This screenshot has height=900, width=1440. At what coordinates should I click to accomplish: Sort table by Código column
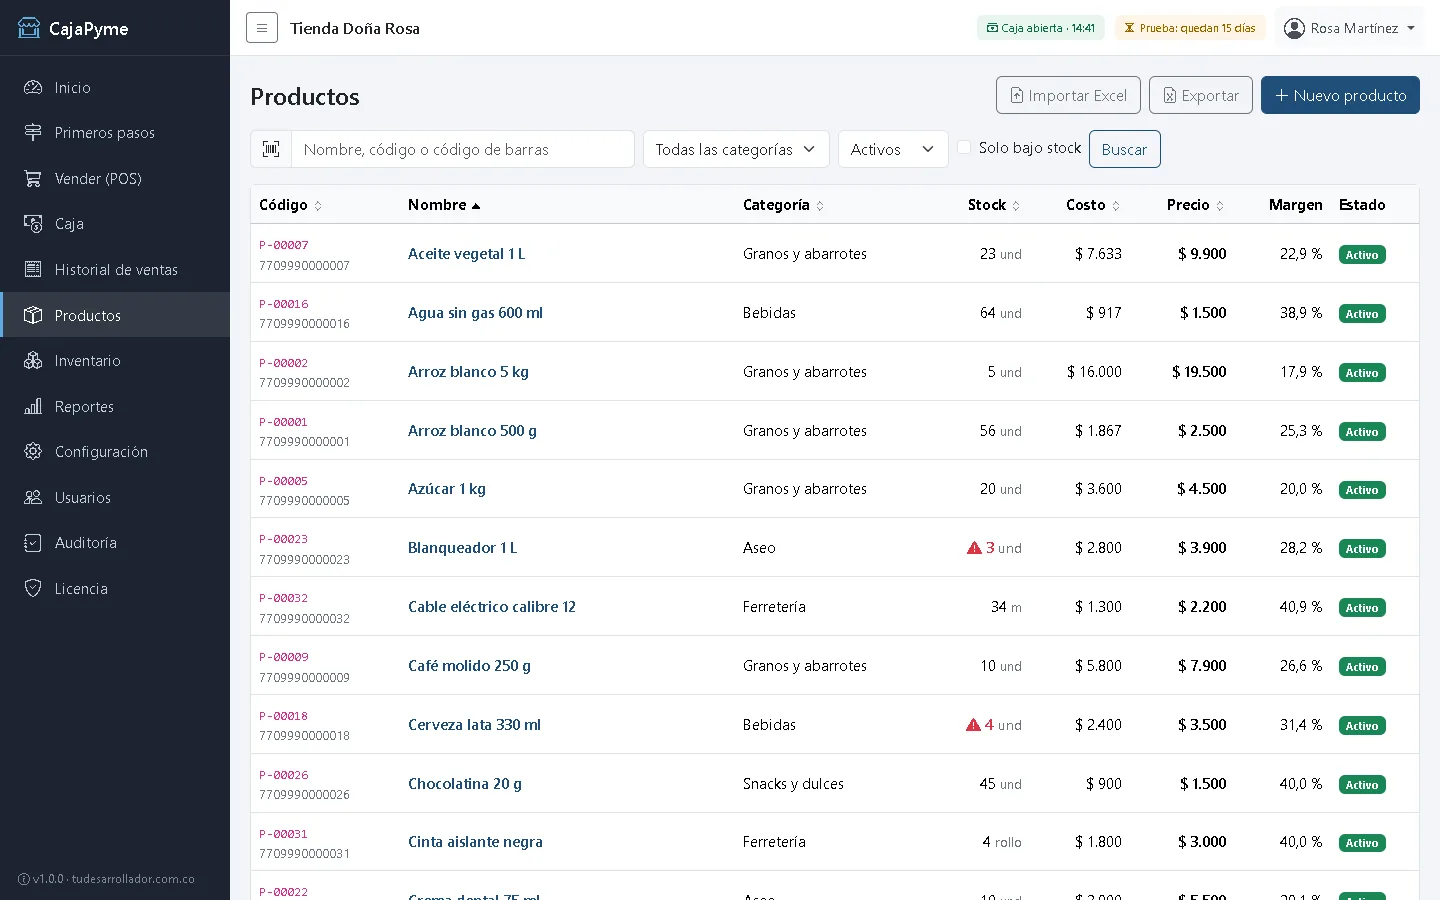[x=290, y=205]
